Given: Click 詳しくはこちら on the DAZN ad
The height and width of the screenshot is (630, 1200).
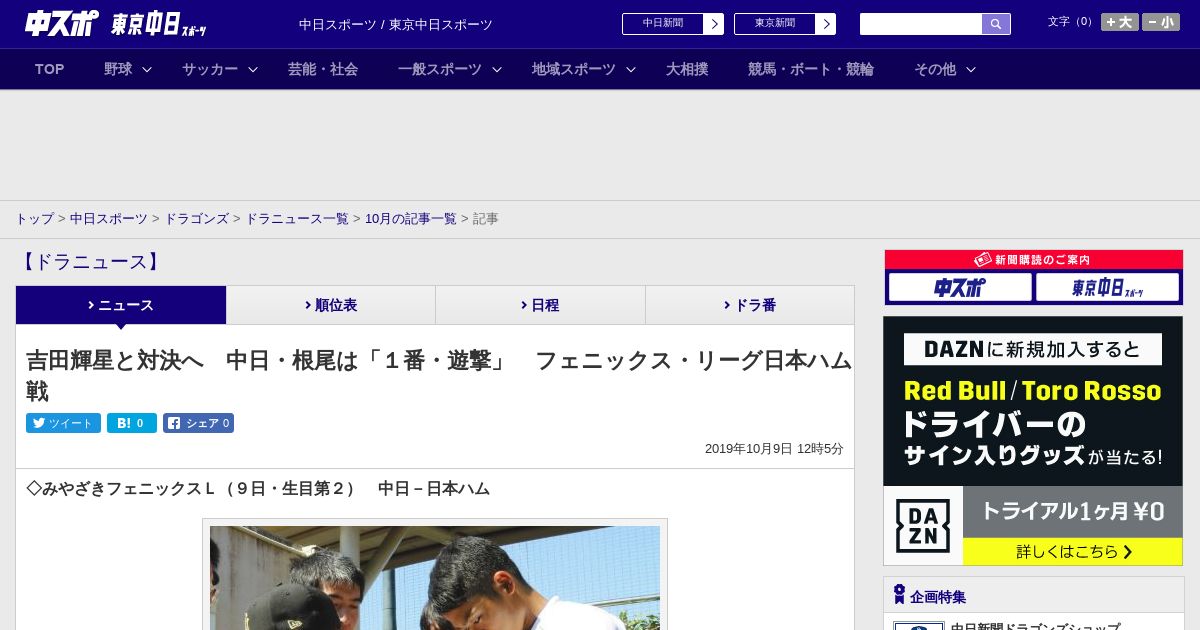Looking at the screenshot, I should click(x=1073, y=551).
